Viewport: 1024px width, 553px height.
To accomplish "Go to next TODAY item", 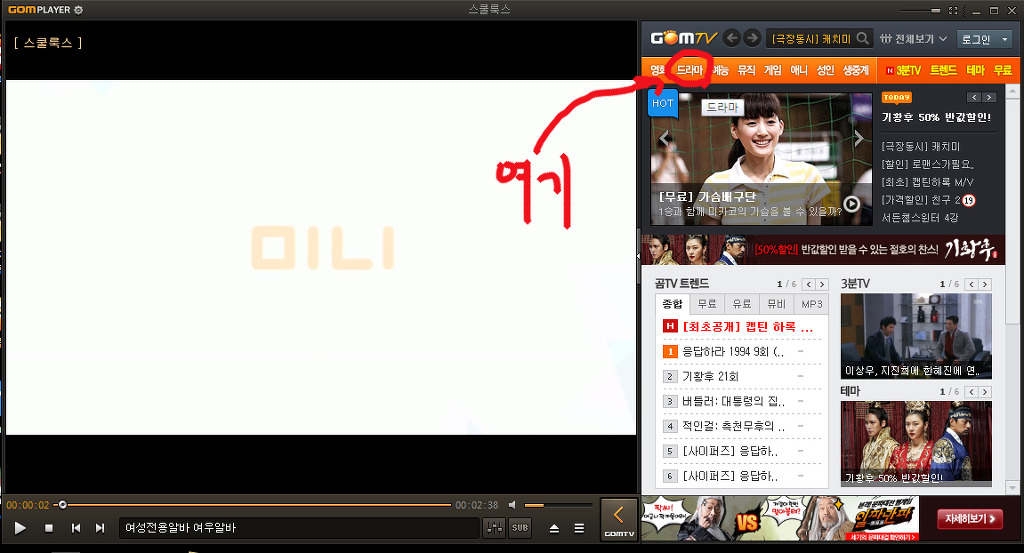I will tap(989, 97).
